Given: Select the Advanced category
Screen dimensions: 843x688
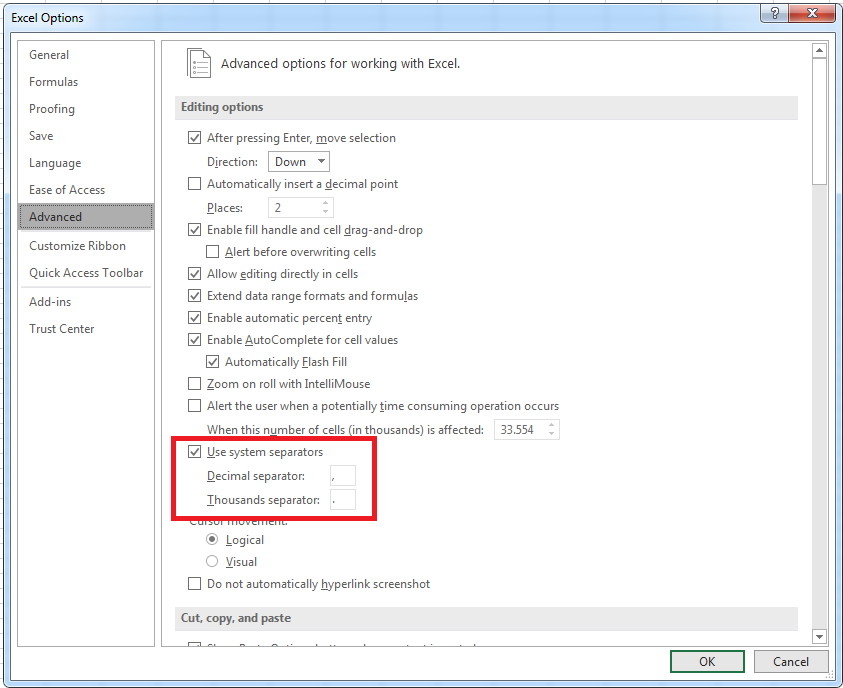Looking at the screenshot, I should coord(86,217).
